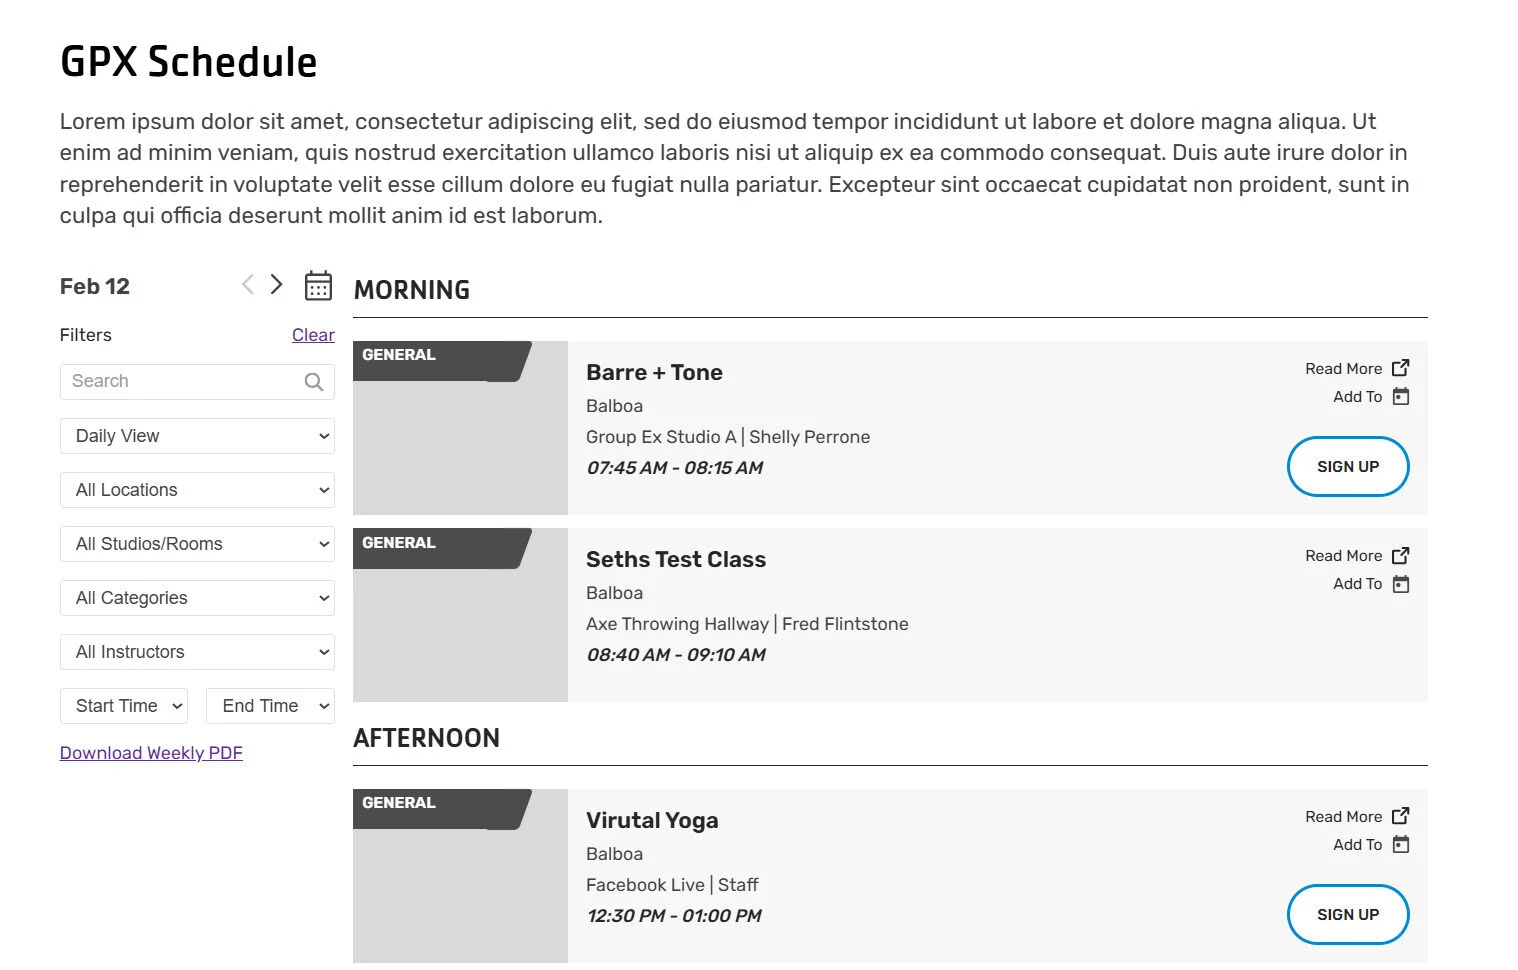Click the Clear filters link
This screenshot has width=1518, height=970.
tap(313, 335)
